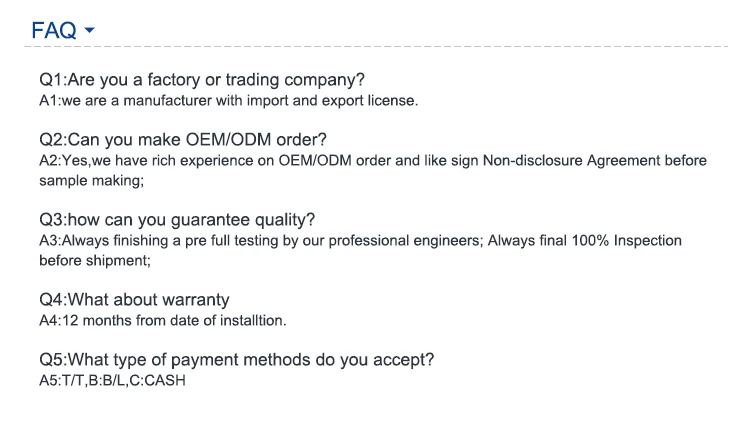750x432 pixels.
Task: Select the Q3 guarantee quality question
Action: (175, 219)
